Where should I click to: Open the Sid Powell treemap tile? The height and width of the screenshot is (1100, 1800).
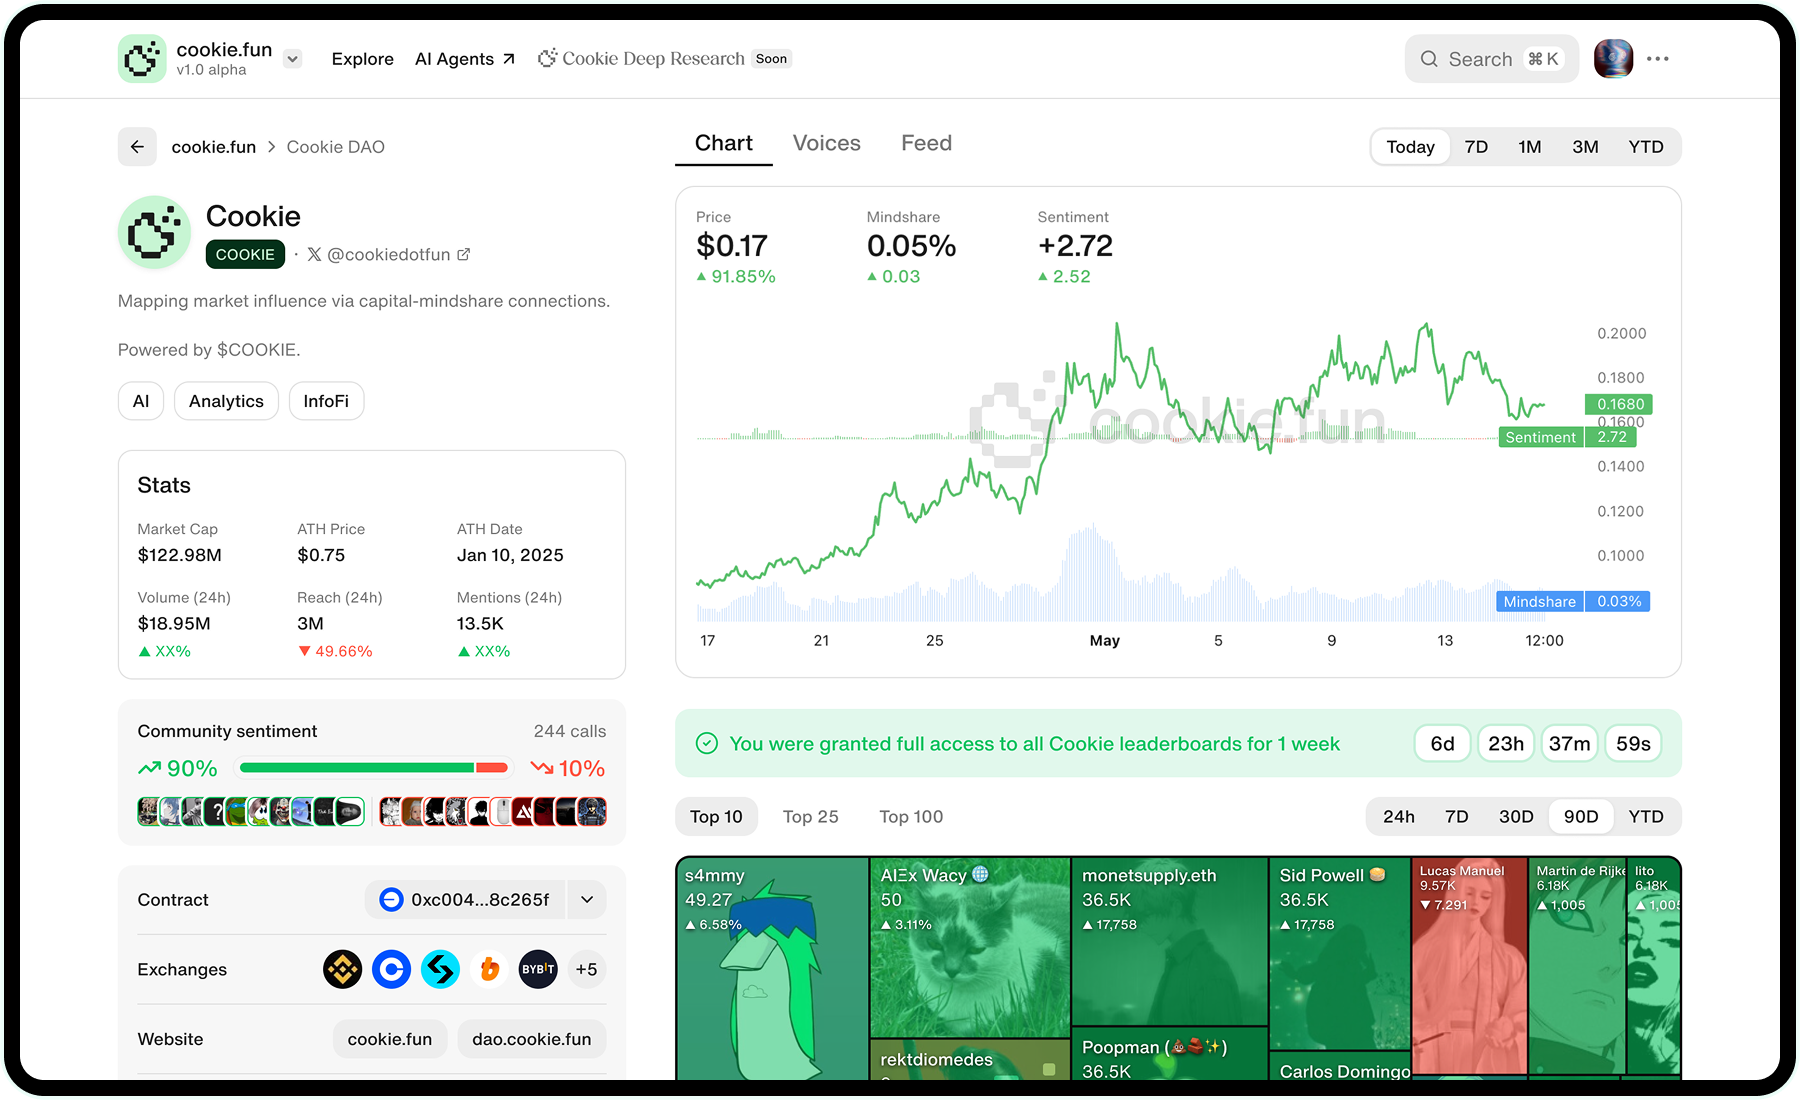tap(1339, 953)
